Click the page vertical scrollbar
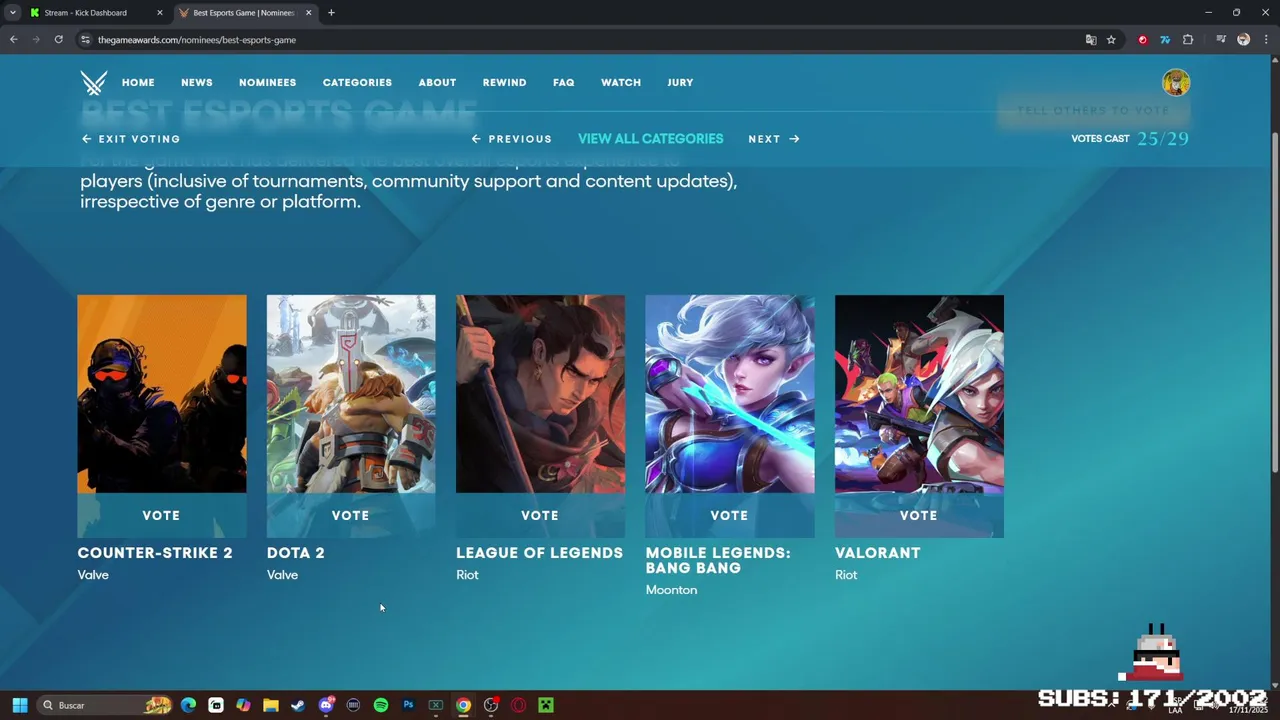The image size is (1280, 720). tap(1273, 300)
